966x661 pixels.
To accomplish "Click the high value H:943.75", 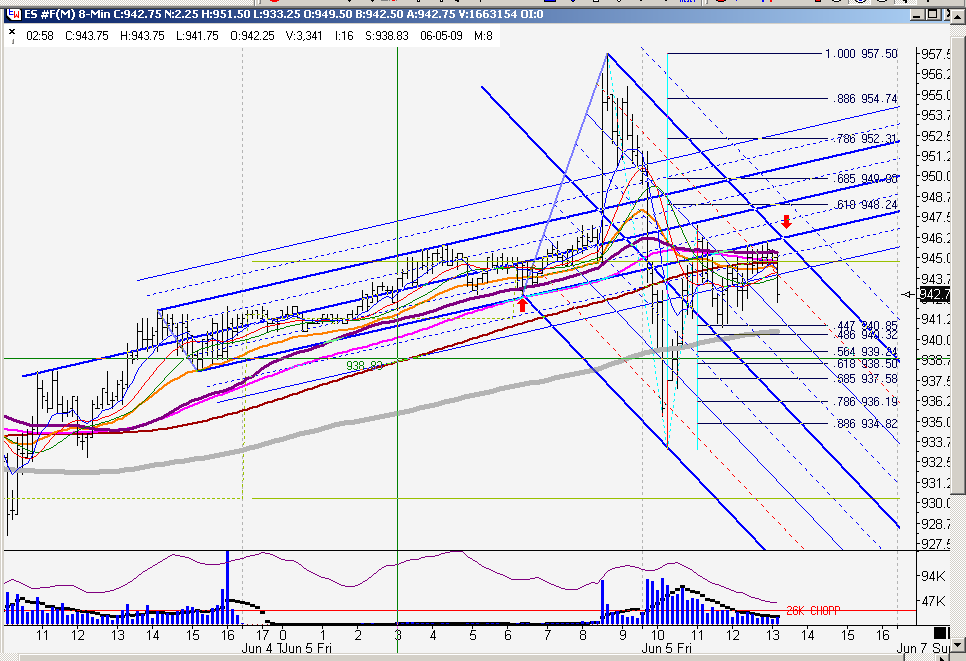I will 142,36.
